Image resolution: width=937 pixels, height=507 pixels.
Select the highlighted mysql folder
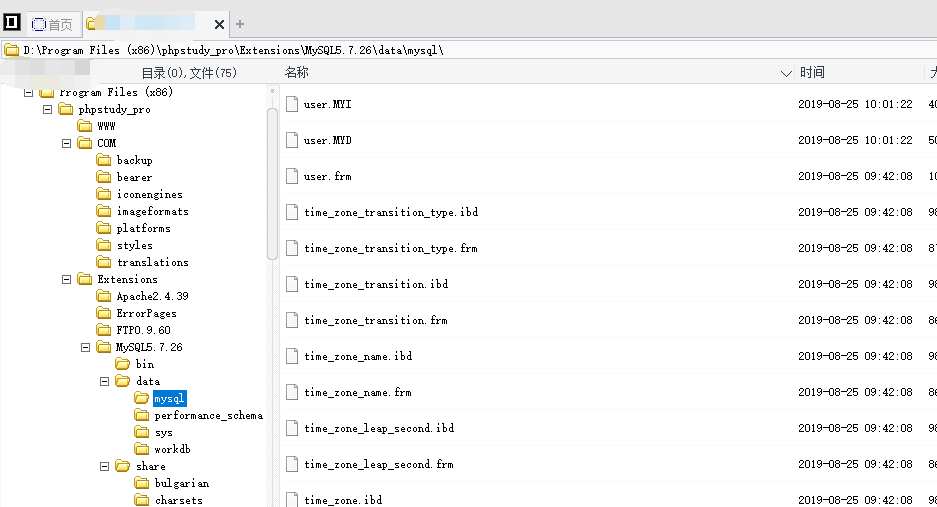[x=170, y=398]
